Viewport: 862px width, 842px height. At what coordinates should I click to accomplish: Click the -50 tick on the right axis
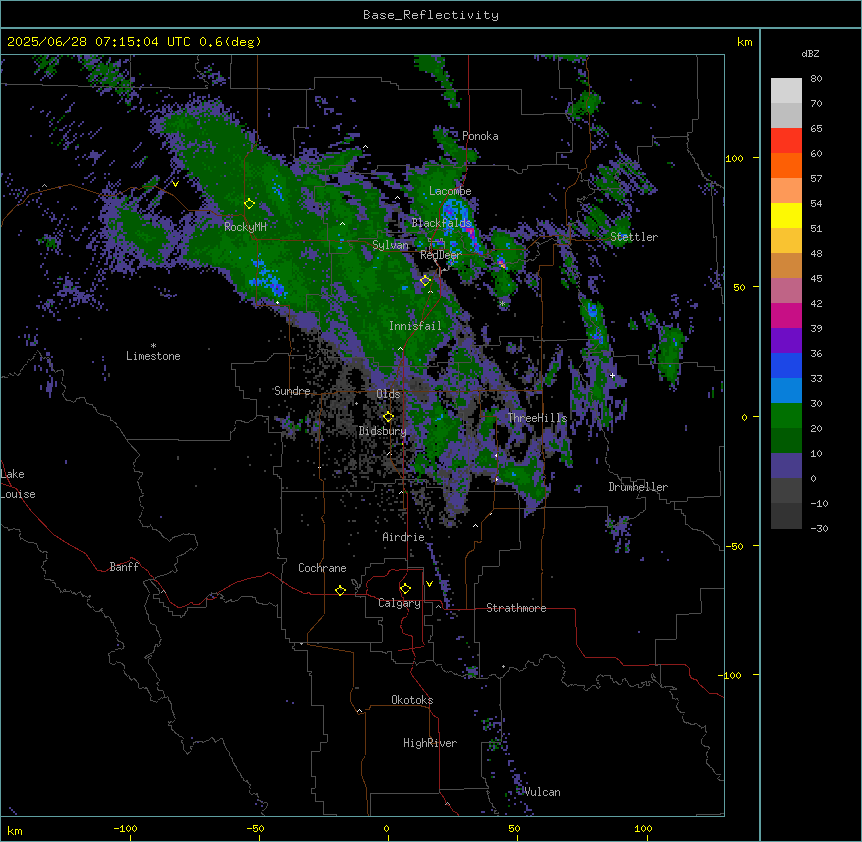click(x=734, y=546)
